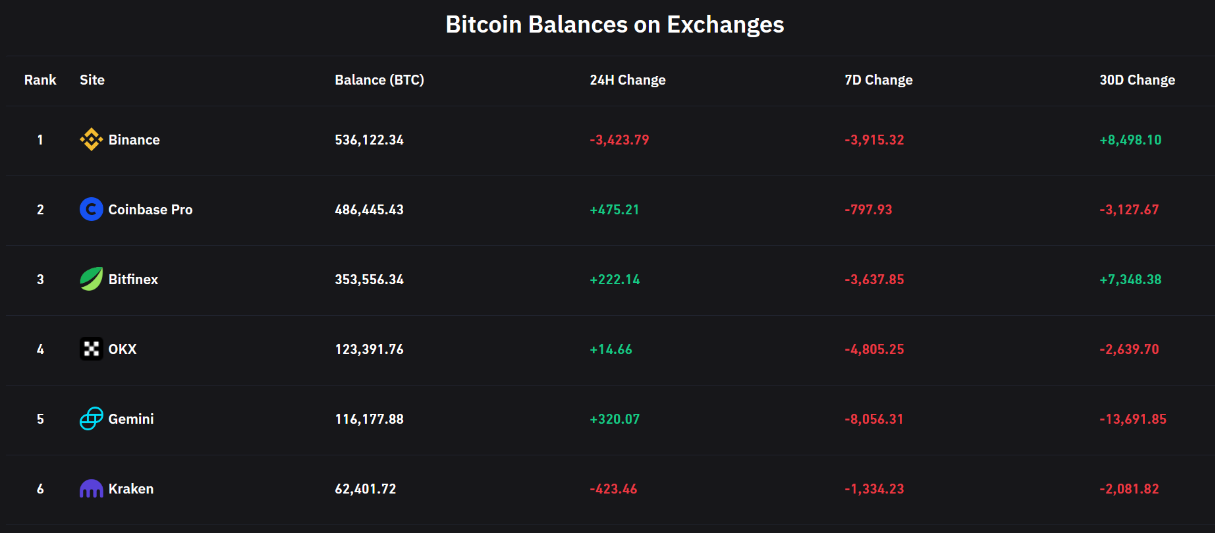This screenshot has width=1215, height=533.
Task: Click the Gemini logo icon
Action: tap(91, 419)
